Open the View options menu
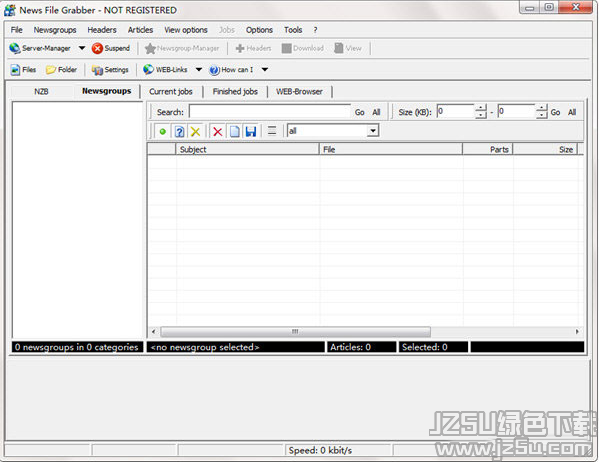The image size is (599, 462). 186,30
